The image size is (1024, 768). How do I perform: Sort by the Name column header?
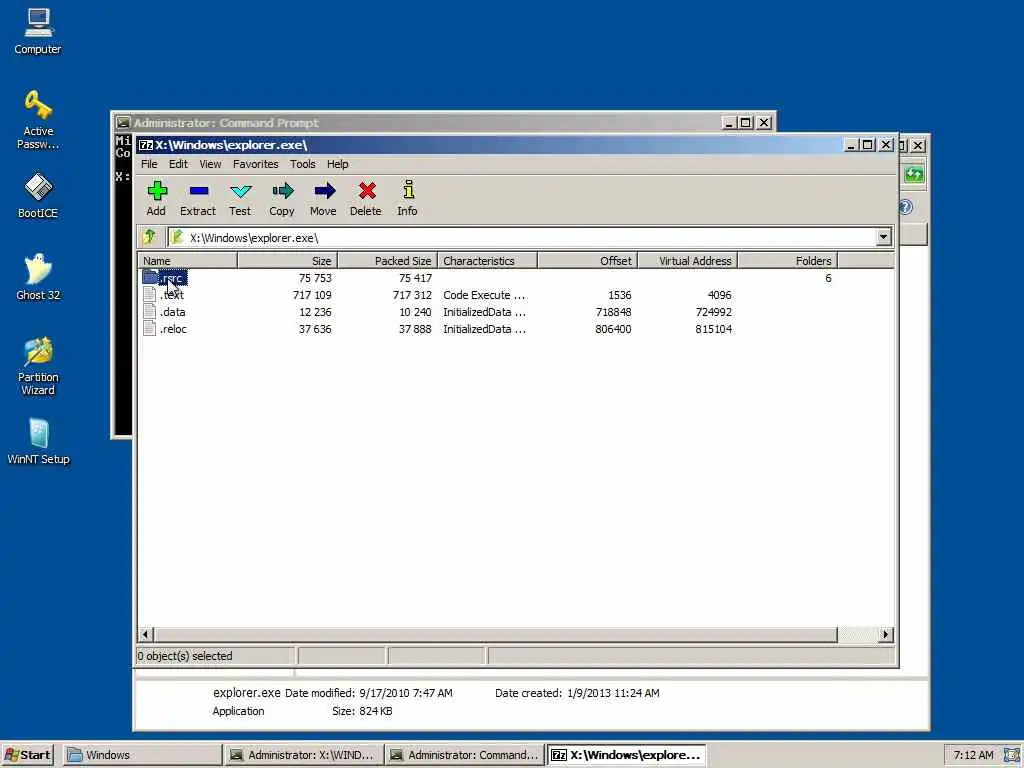click(187, 261)
